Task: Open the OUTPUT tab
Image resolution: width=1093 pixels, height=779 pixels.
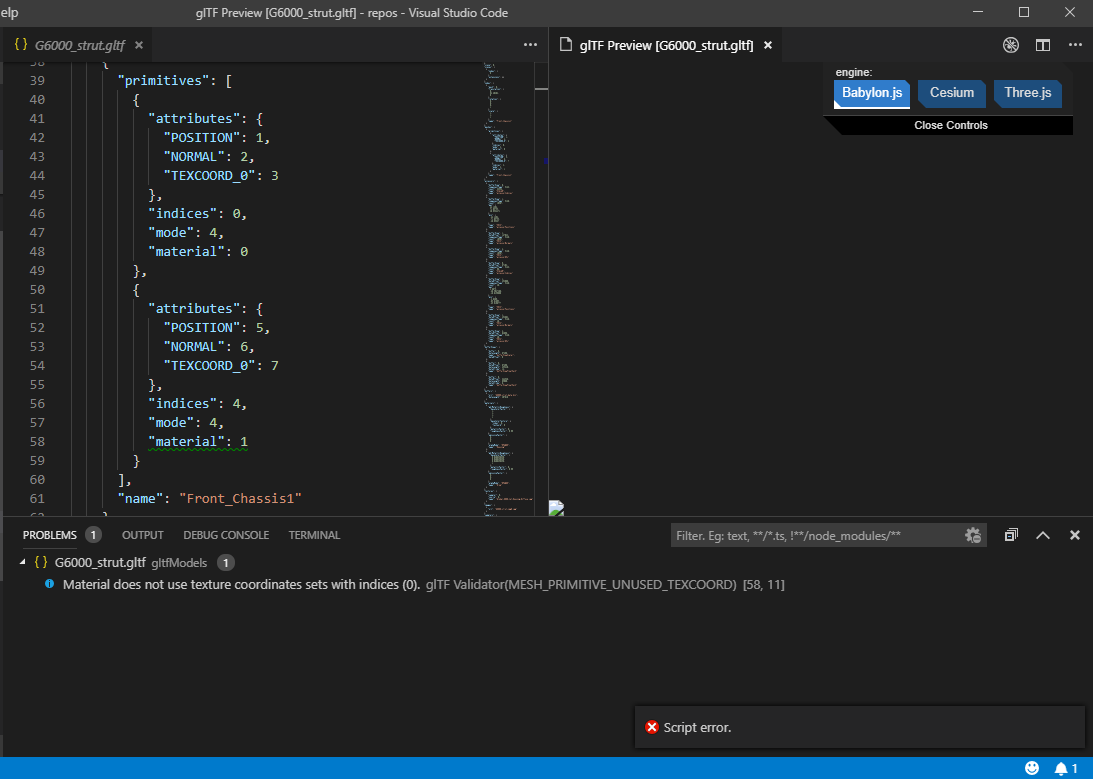Action: coord(142,535)
